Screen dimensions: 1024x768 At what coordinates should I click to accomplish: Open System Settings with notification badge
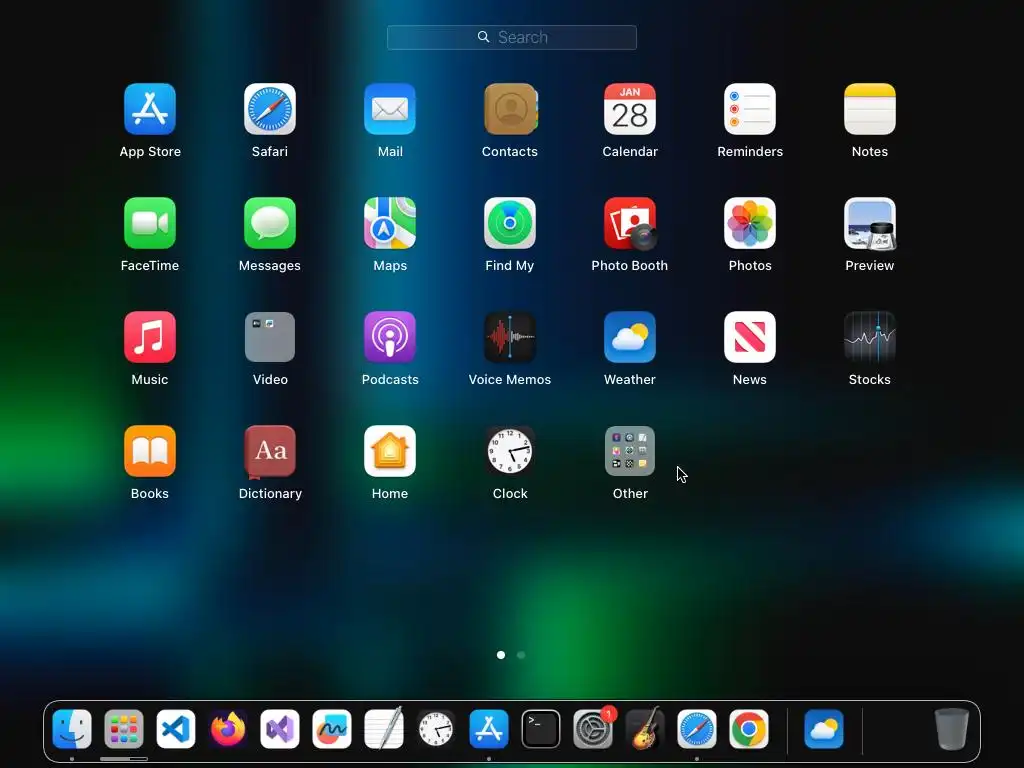click(593, 729)
